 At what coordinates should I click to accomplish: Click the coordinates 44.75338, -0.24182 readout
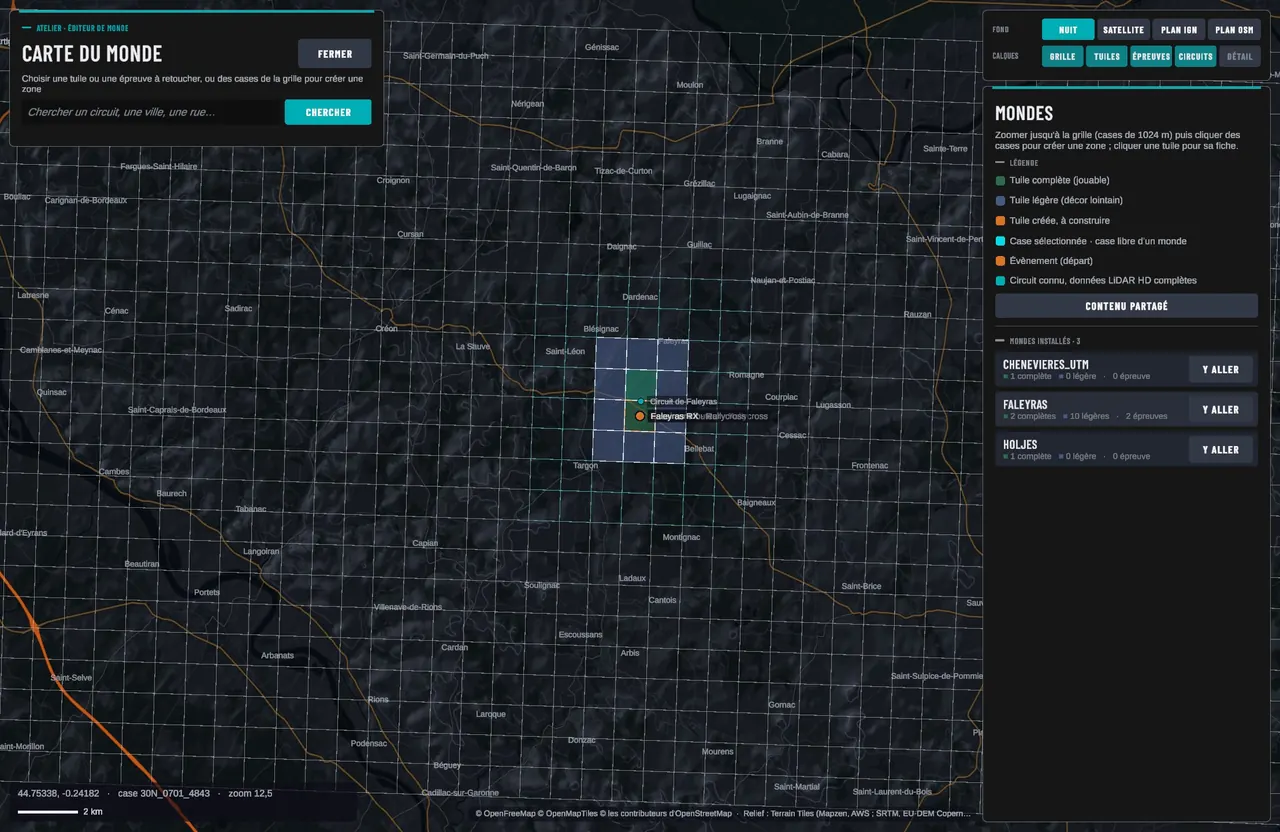(59, 794)
